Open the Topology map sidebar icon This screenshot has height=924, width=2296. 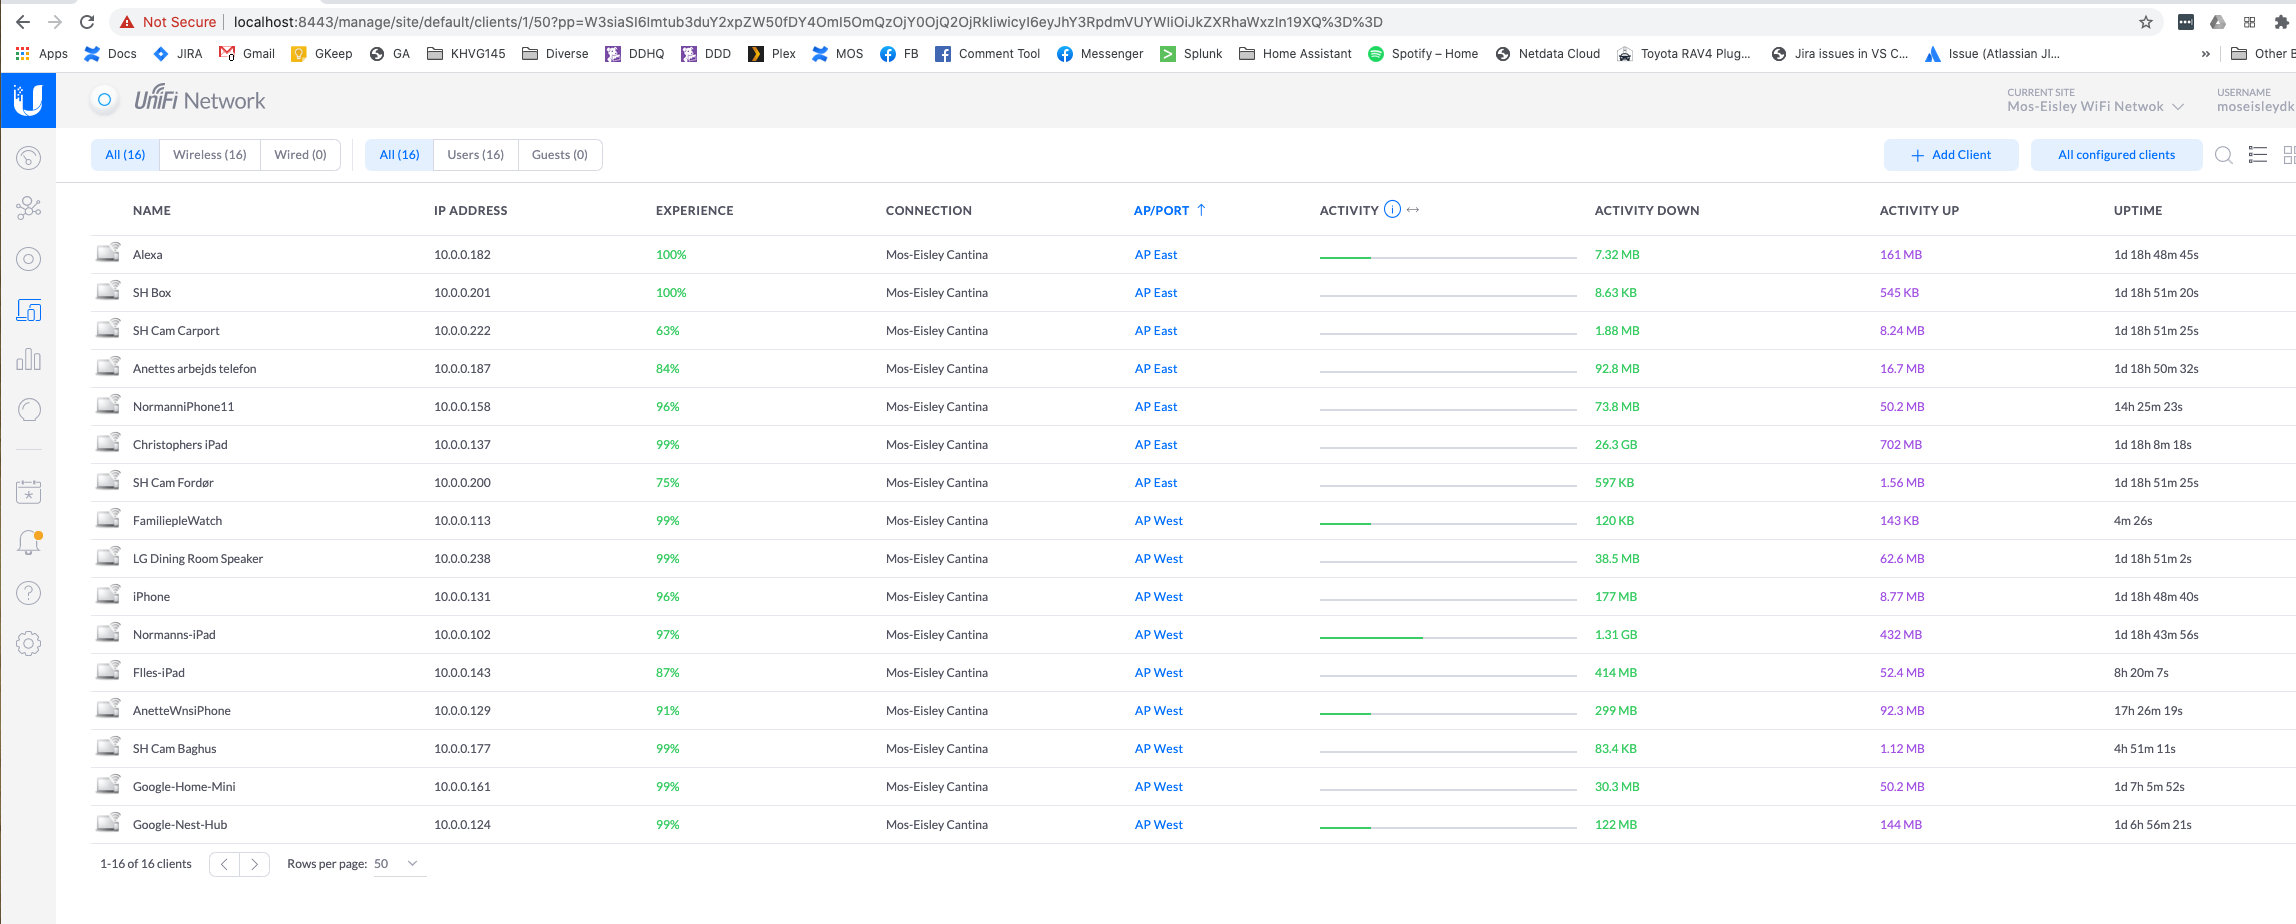click(x=29, y=208)
